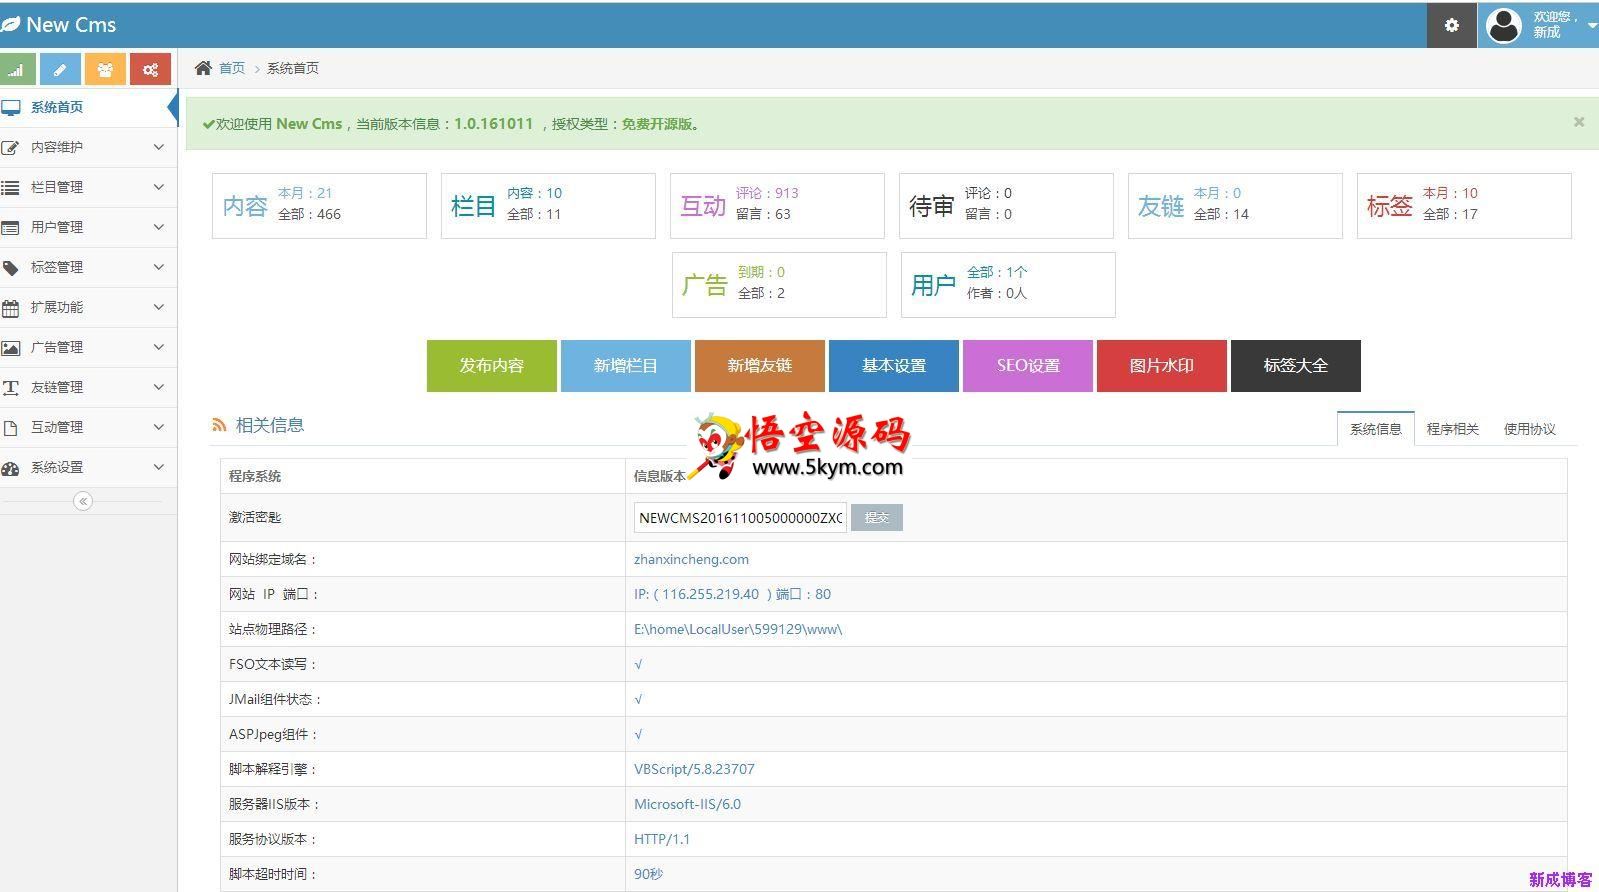Open 标签大全 button

[1295, 366]
